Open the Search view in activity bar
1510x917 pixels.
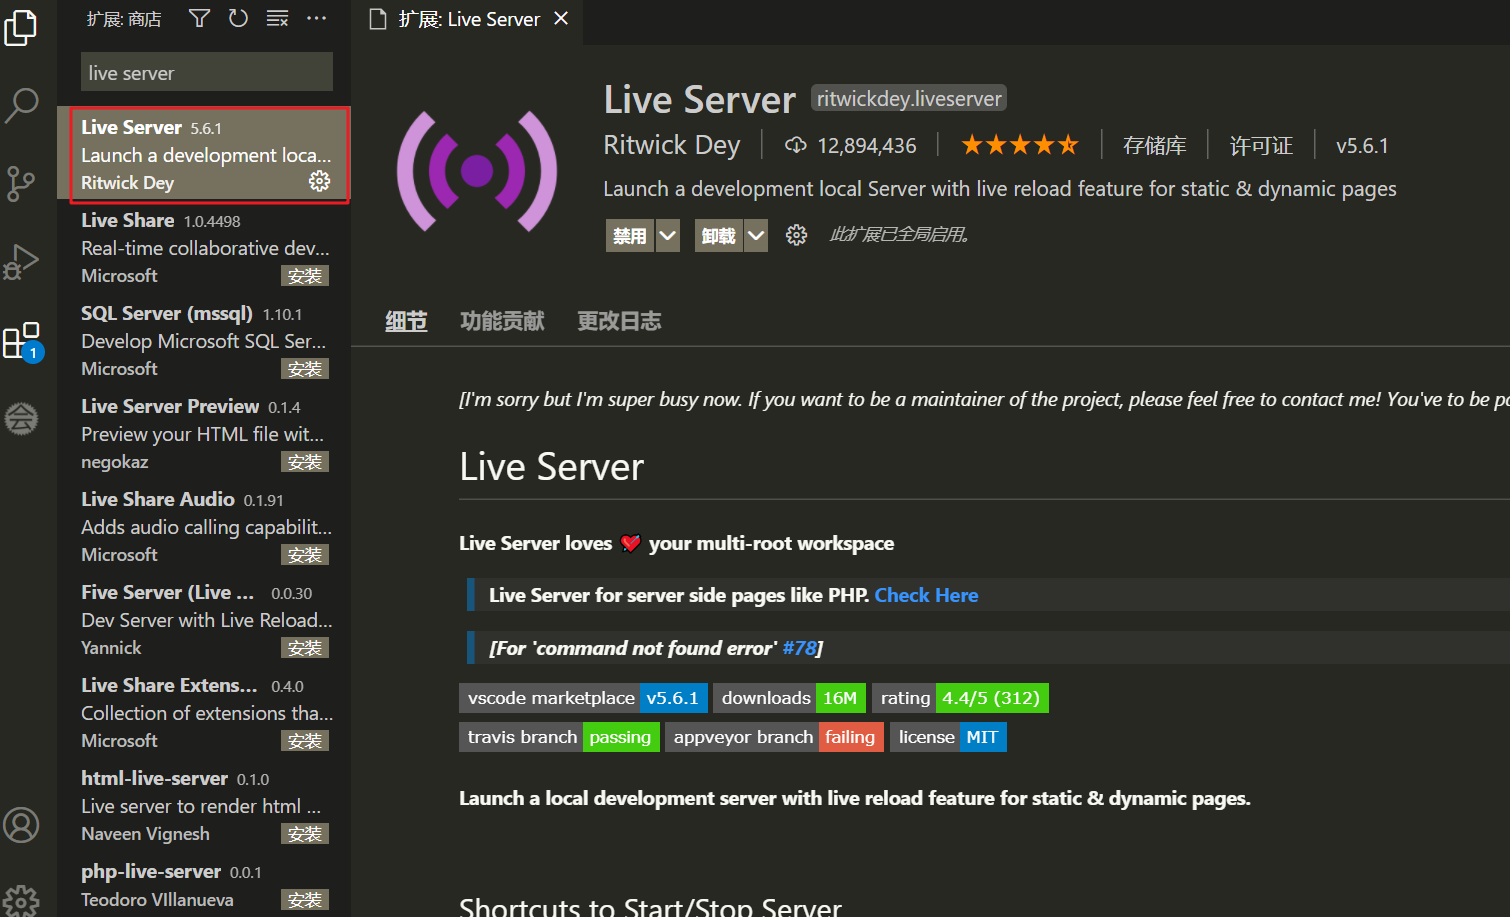pyautogui.click(x=21, y=105)
